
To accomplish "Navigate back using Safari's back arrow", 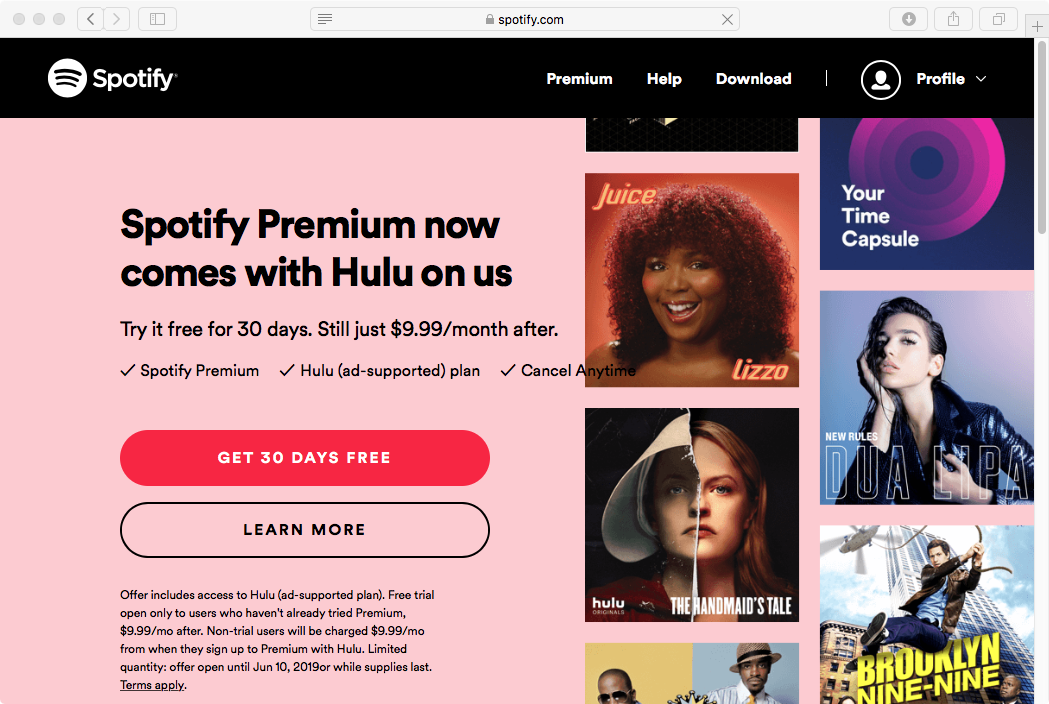I will (90, 18).
